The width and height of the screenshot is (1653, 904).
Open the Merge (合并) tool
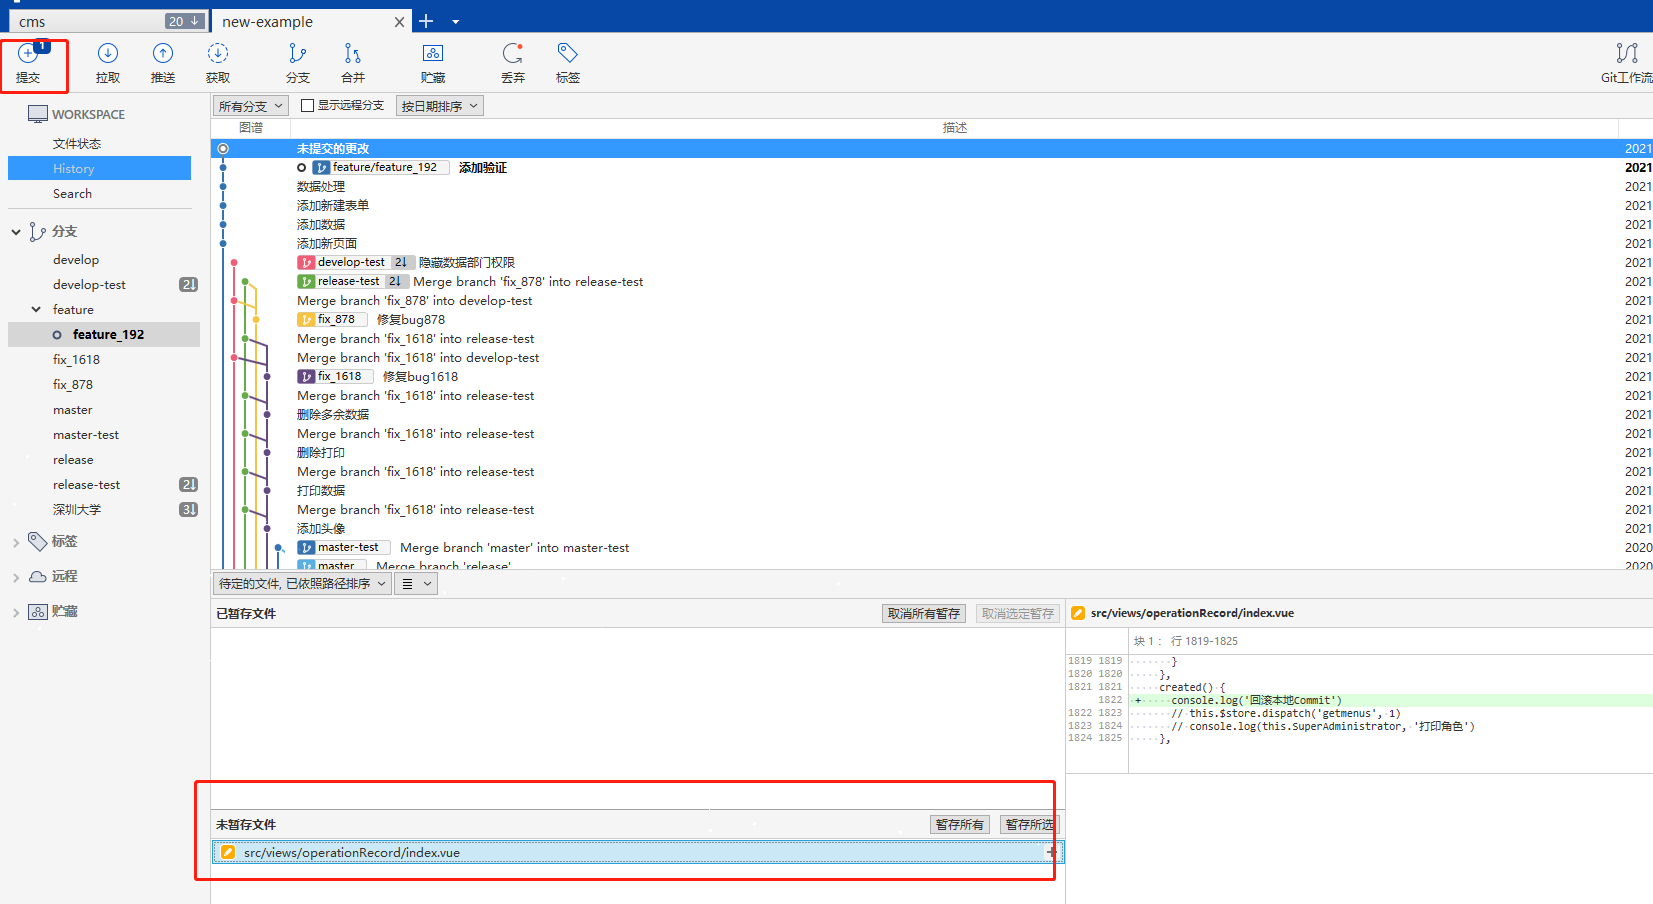click(x=353, y=62)
